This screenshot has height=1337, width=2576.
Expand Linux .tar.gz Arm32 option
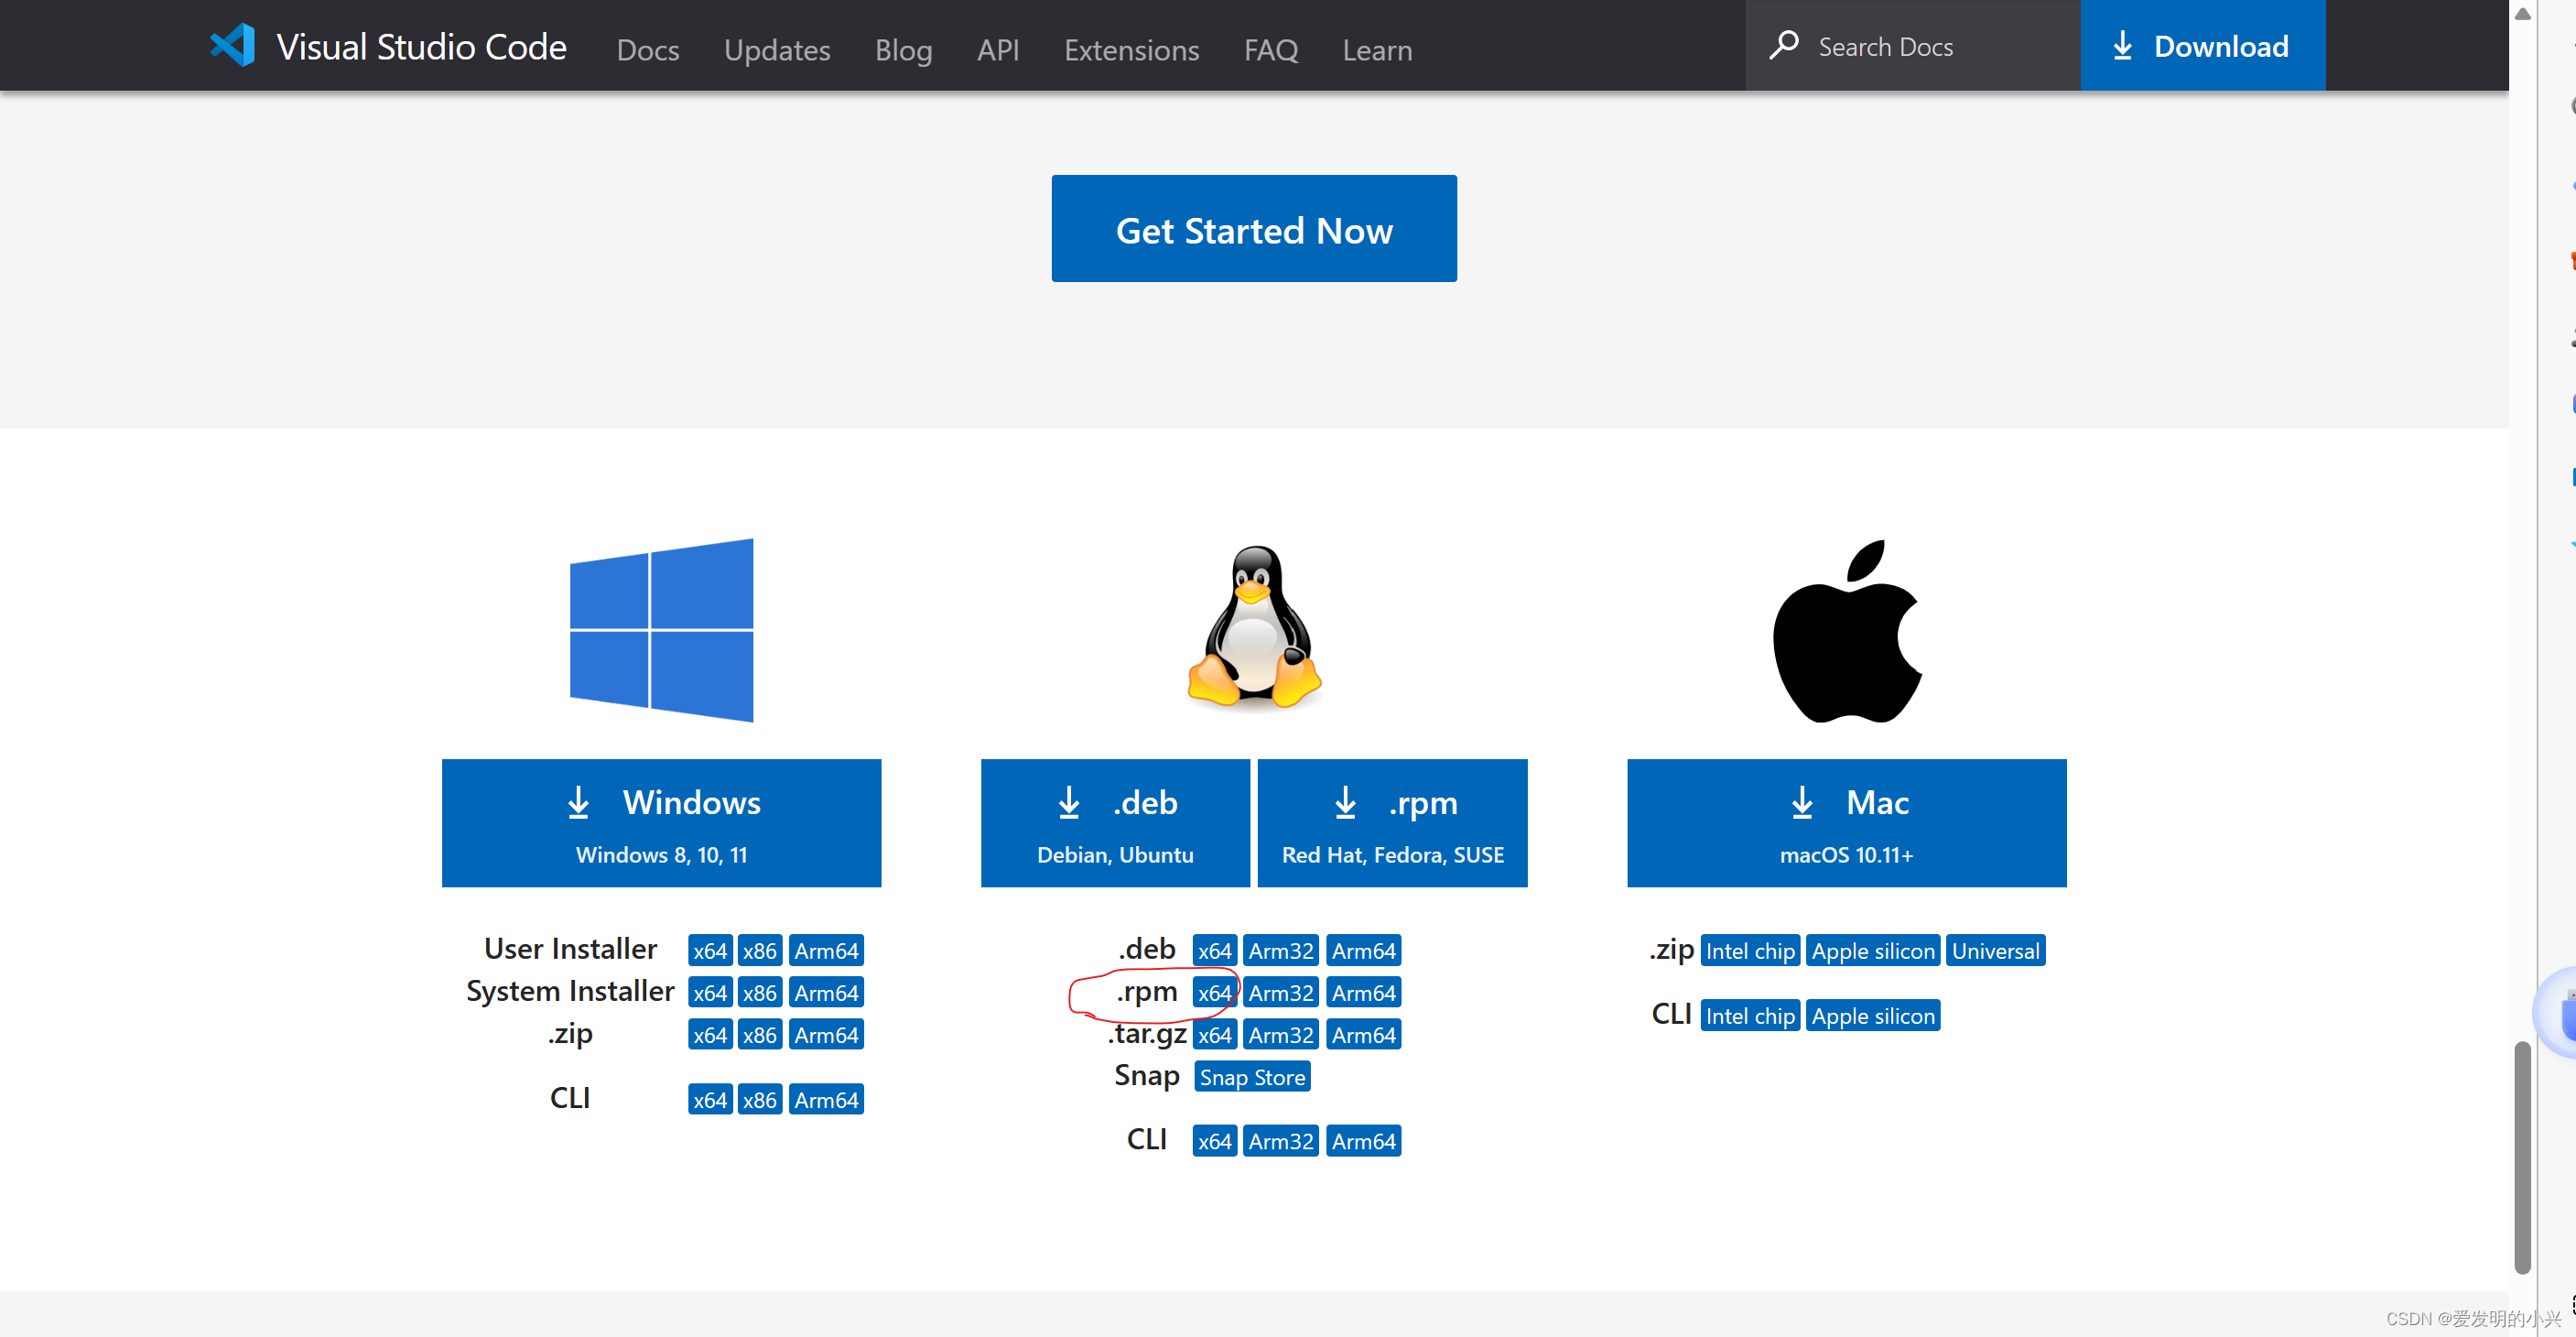(1282, 1035)
